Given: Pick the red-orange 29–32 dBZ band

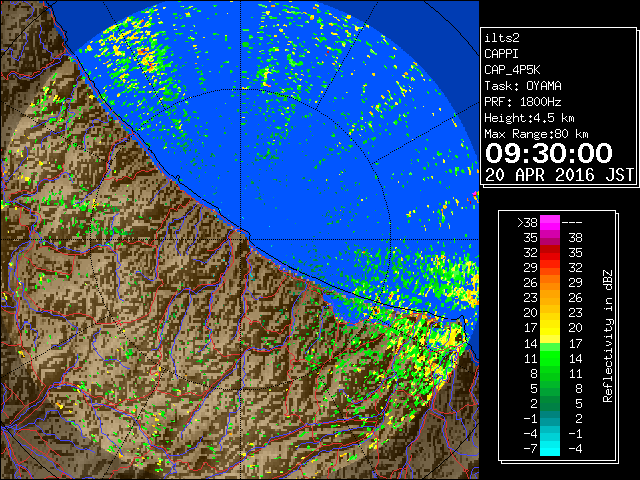Looking at the screenshot, I should [550, 268].
